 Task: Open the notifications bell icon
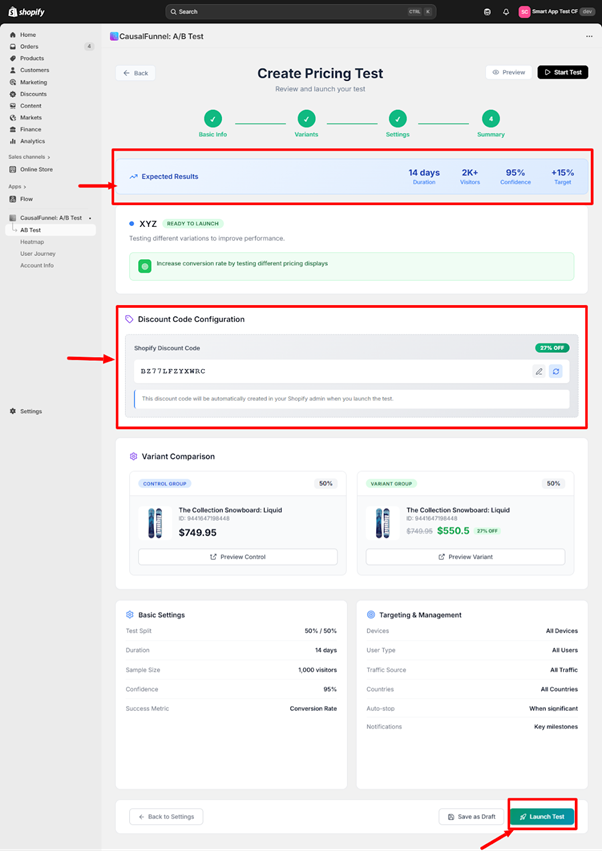tap(506, 12)
